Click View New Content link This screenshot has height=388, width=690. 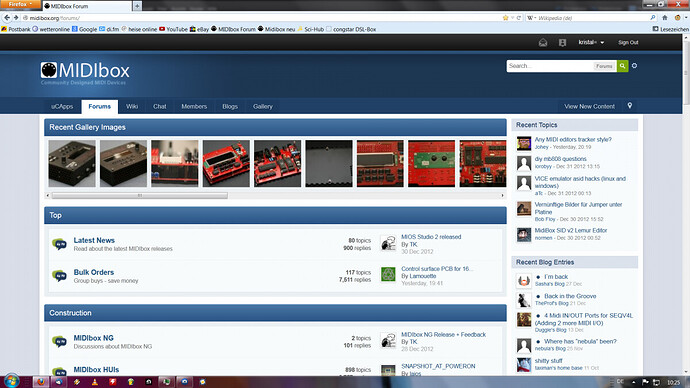[589, 106]
